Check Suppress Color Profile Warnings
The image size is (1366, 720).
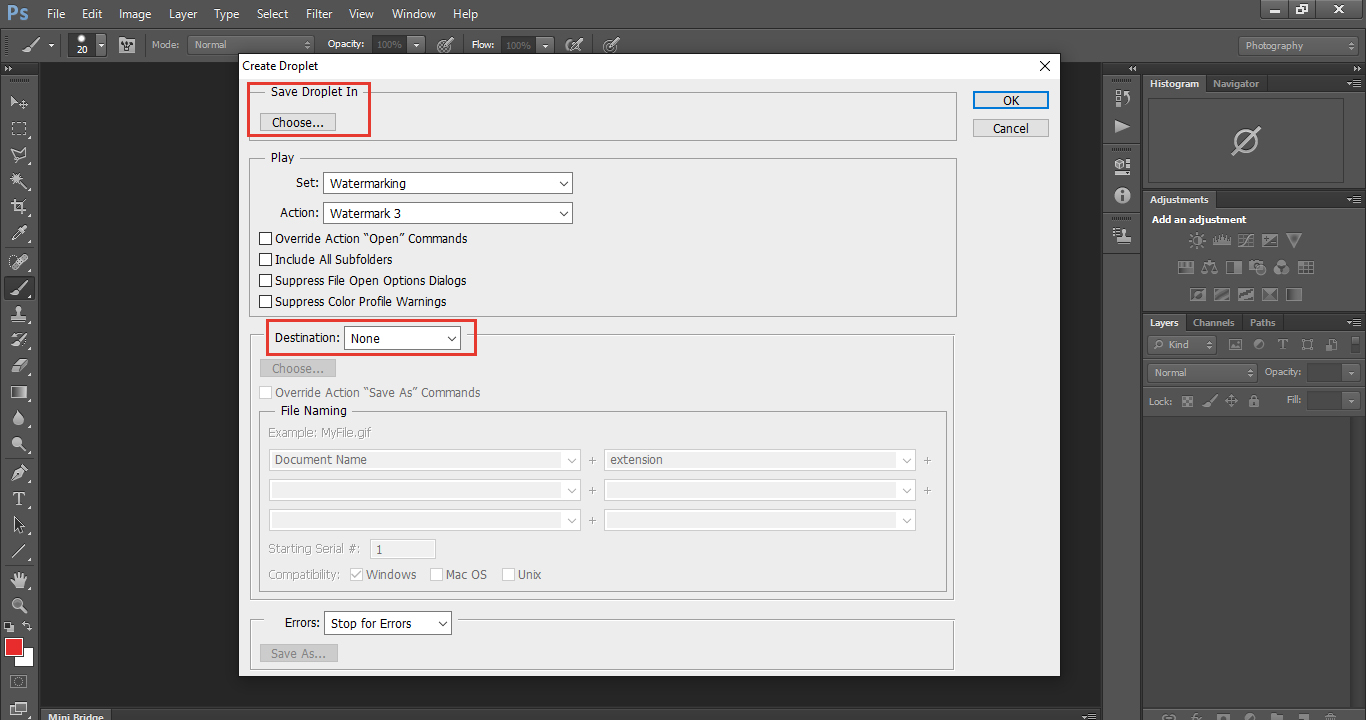[266, 302]
